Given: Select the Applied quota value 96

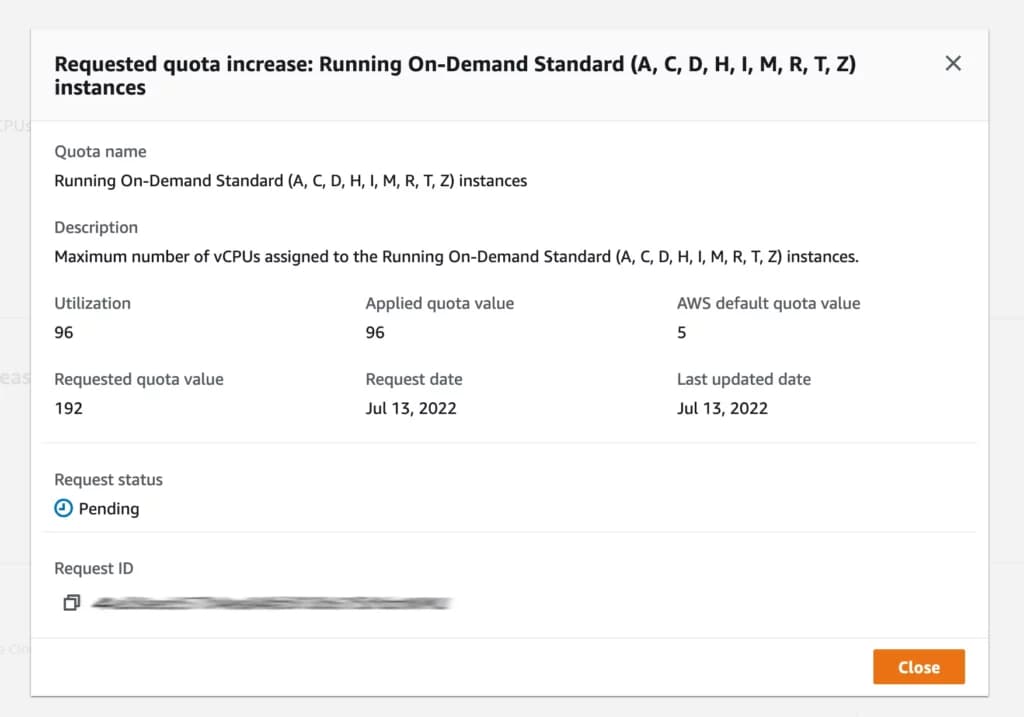Looking at the screenshot, I should pyautogui.click(x=376, y=332).
